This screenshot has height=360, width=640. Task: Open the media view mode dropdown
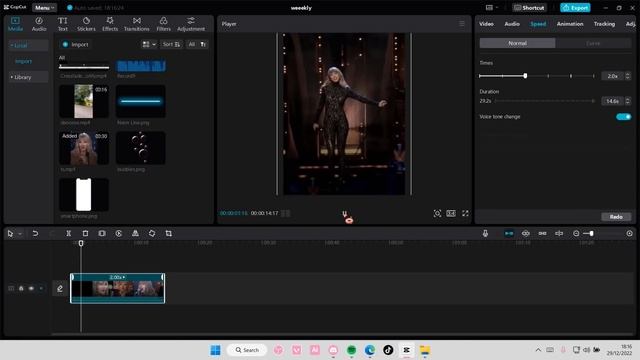point(149,44)
